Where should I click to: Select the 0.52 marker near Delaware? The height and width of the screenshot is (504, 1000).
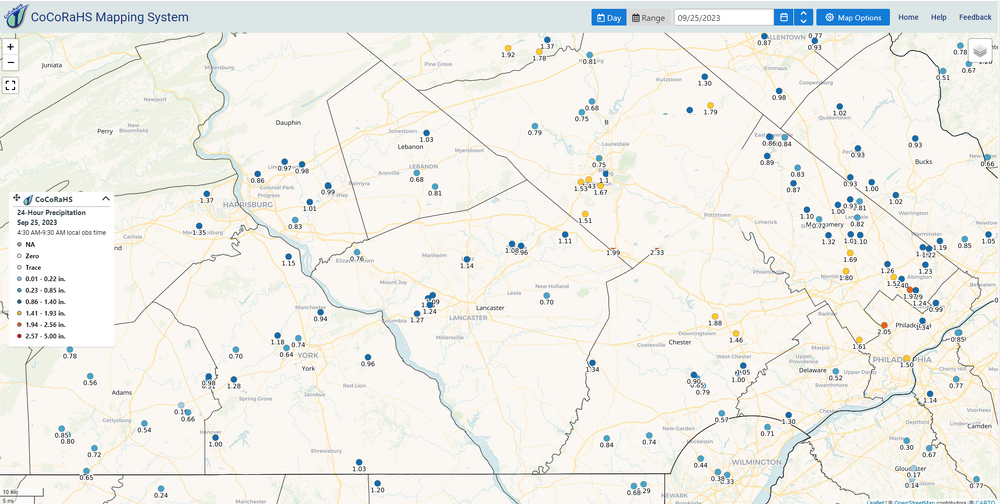pyautogui.click(x=835, y=371)
